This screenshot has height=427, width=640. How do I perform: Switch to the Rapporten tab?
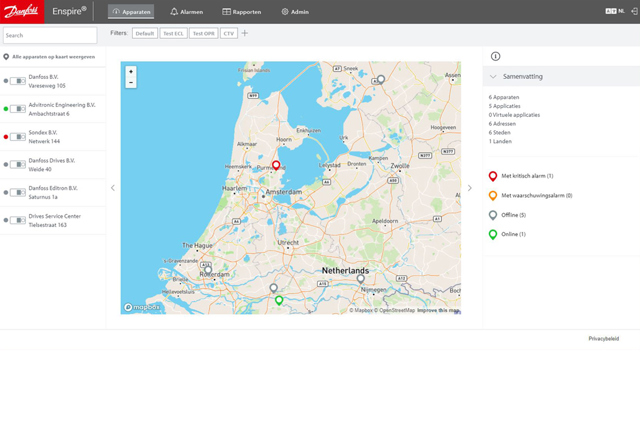click(241, 12)
